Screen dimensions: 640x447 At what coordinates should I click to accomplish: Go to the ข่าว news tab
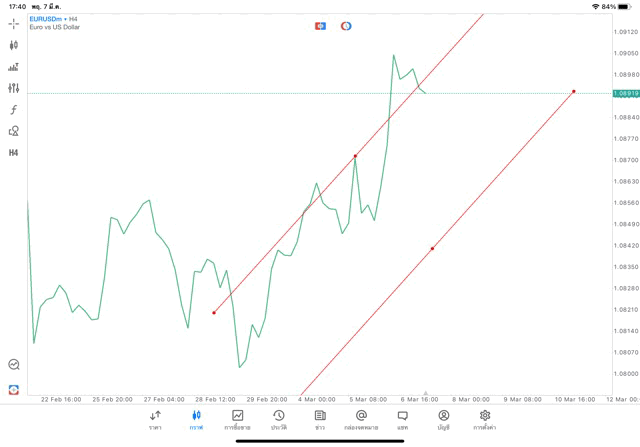point(319,419)
